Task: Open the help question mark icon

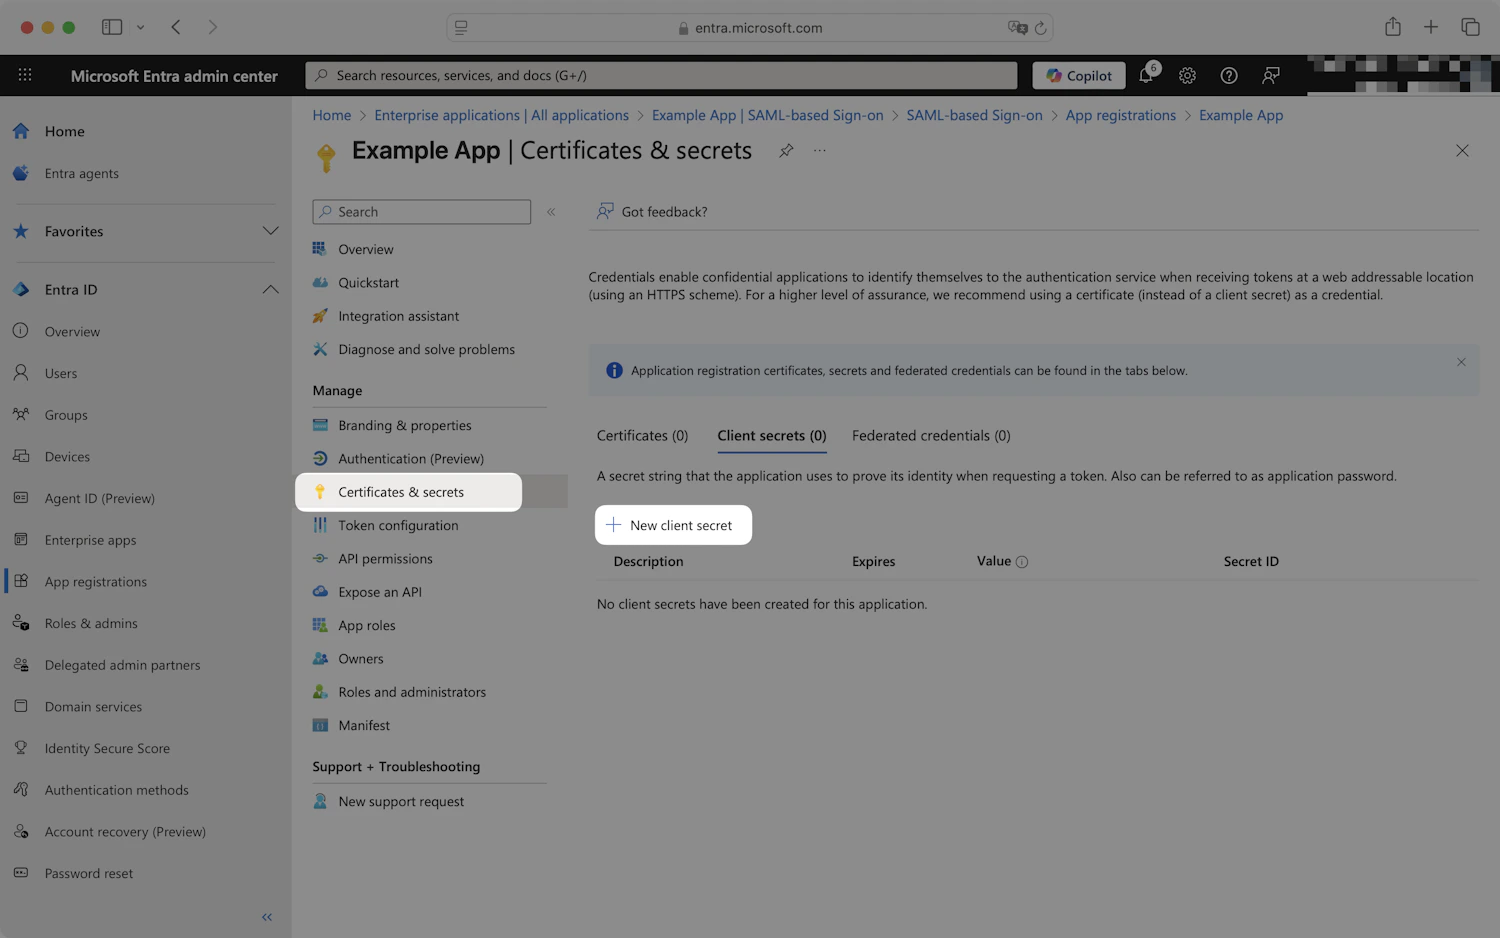Action: pos(1229,75)
